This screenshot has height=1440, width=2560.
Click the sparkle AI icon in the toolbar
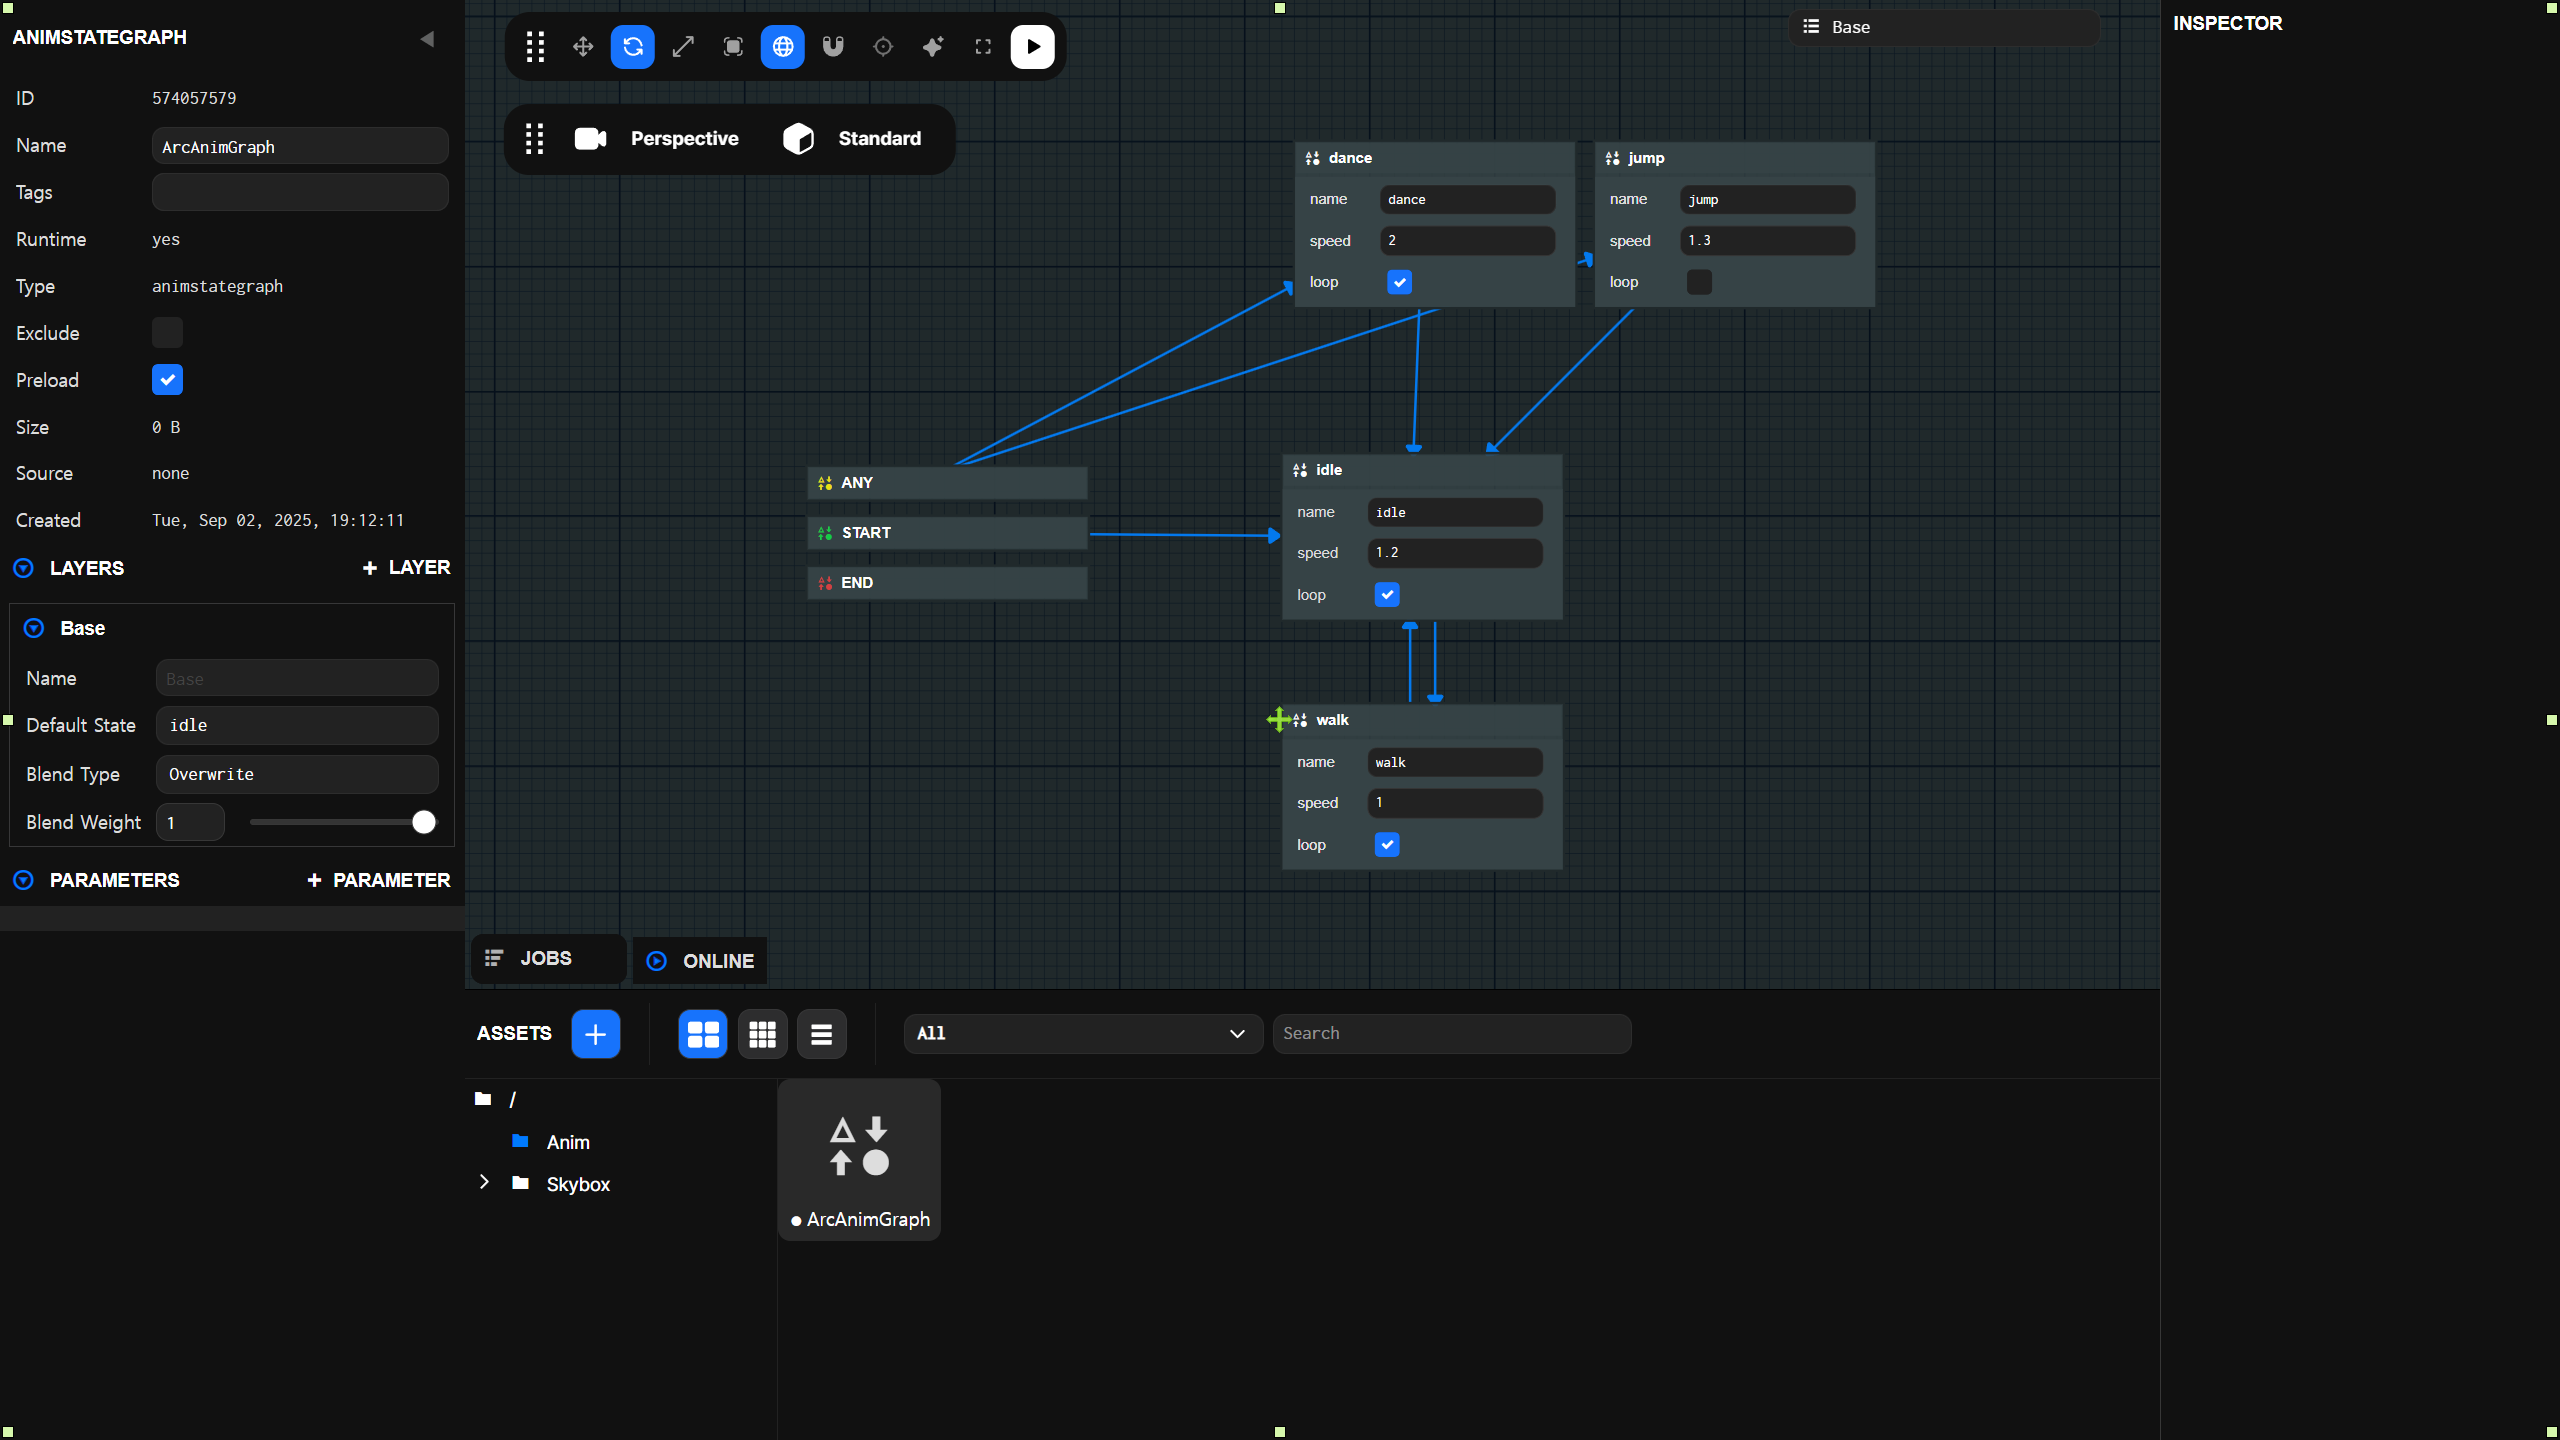[x=933, y=46]
